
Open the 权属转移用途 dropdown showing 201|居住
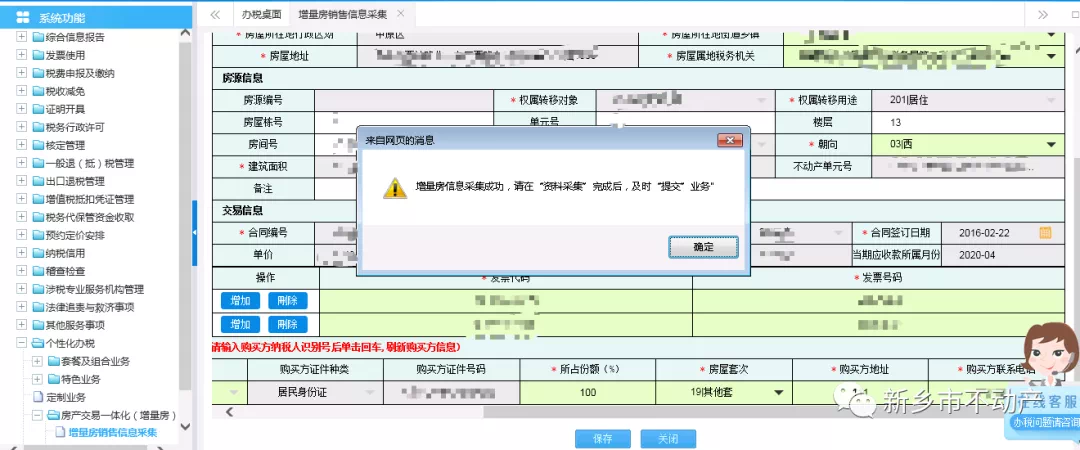click(1051, 100)
